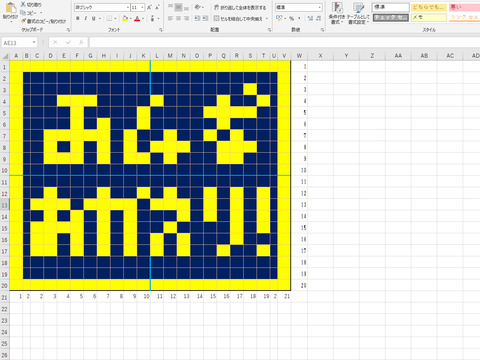The height and width of the screenshot is (360, 480).
Task: Expand the number format combo box
Action: pyautogui.click(x=319, y=7)
